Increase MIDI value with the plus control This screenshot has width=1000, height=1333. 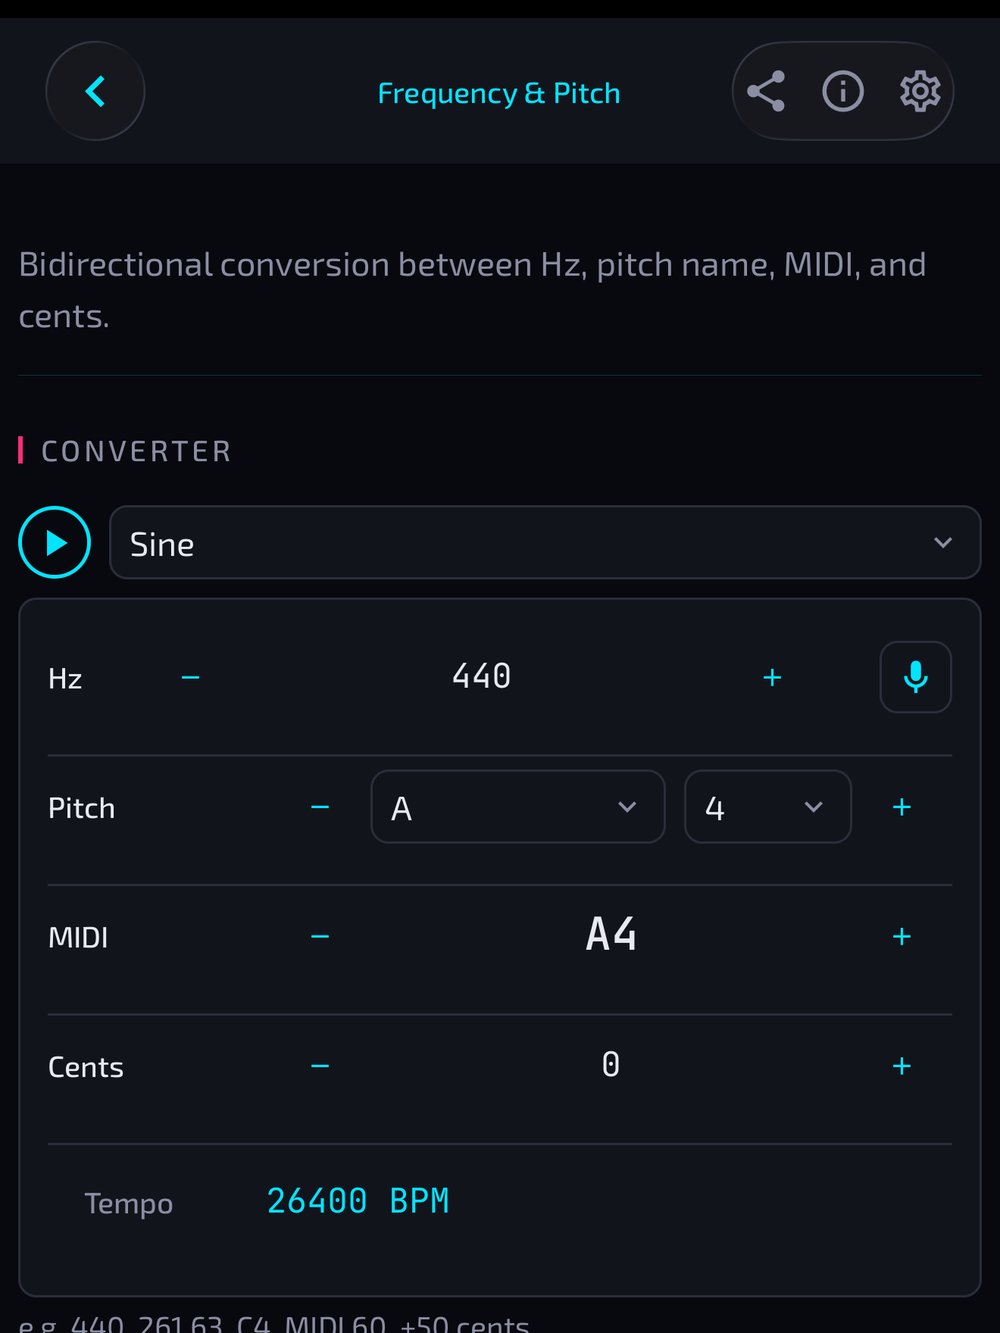click(x=901, y=936)
